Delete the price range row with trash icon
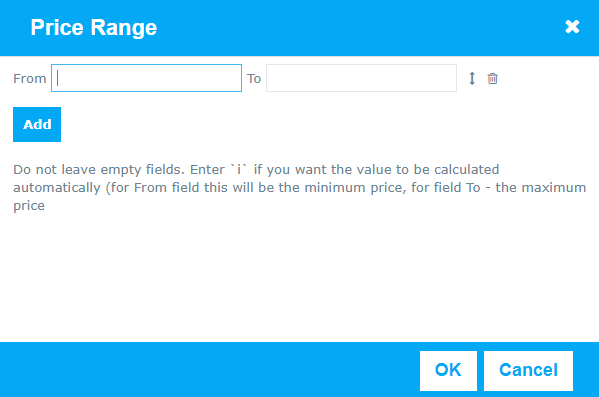This screenshot has width=599, height=397. click(x=492, y=78)
